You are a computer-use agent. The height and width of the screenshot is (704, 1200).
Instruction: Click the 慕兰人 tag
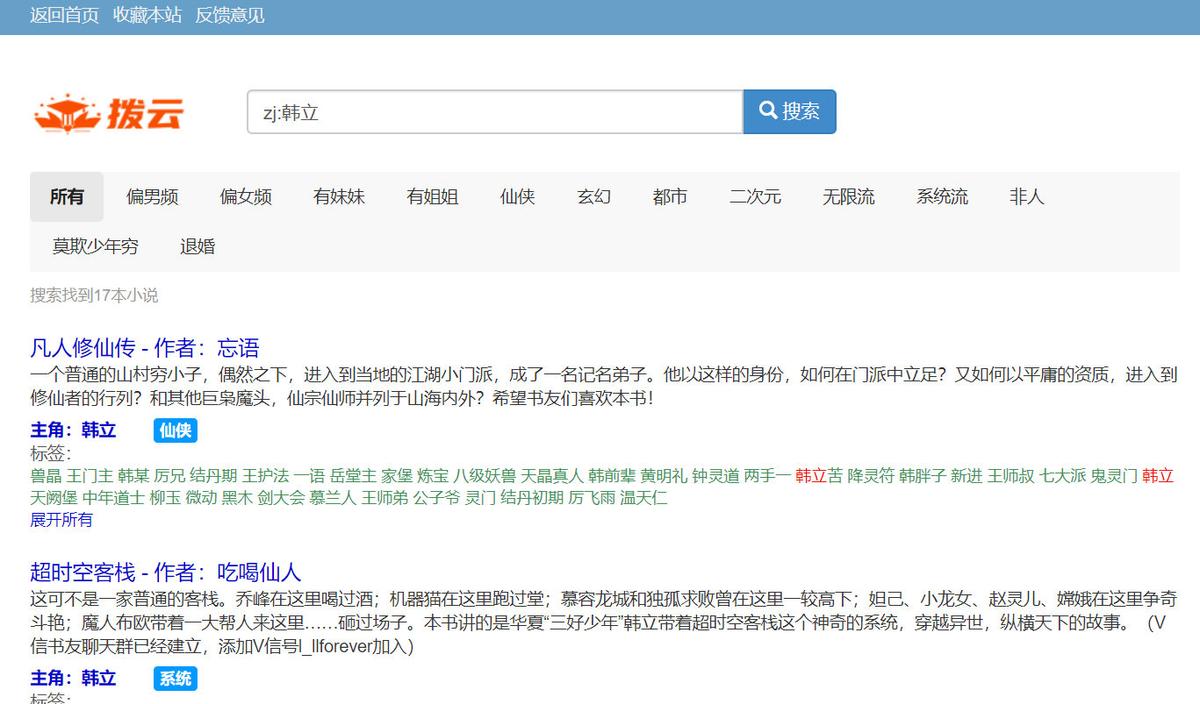[333, 497]
